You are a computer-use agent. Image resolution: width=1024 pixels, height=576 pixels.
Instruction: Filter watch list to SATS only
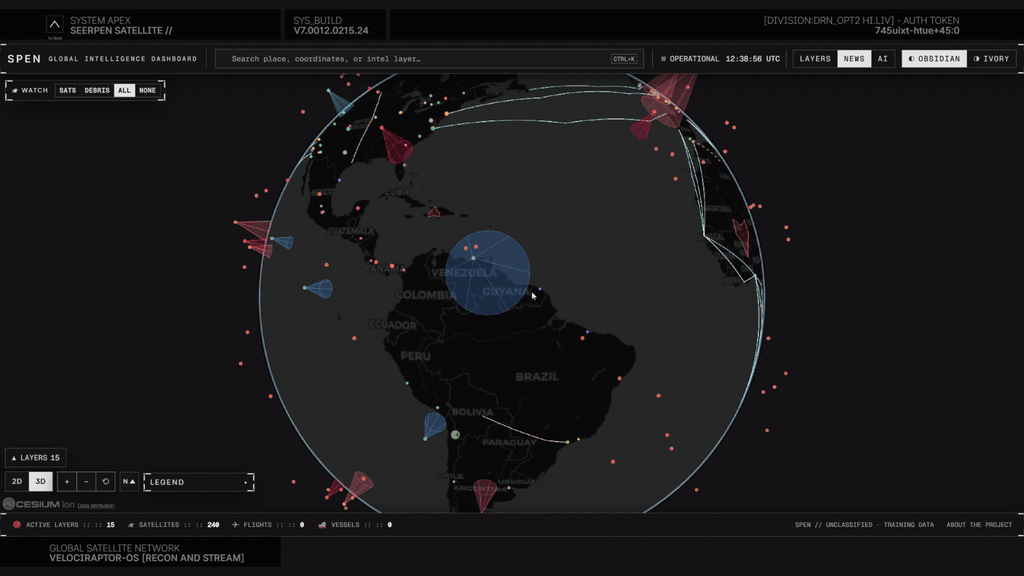(68, 91)
